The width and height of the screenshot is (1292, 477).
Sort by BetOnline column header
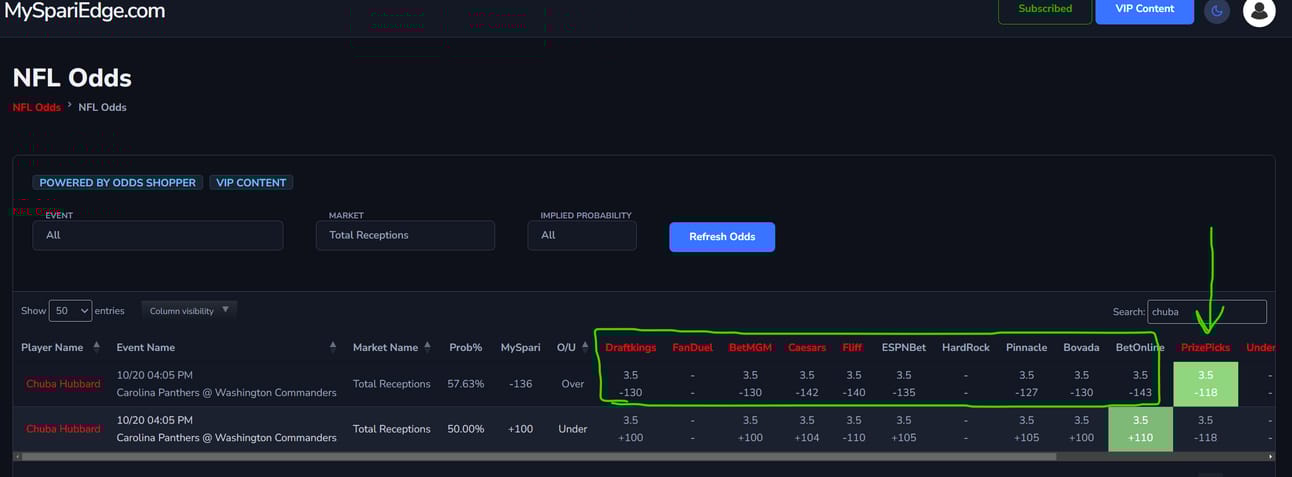pos(1140,347)
